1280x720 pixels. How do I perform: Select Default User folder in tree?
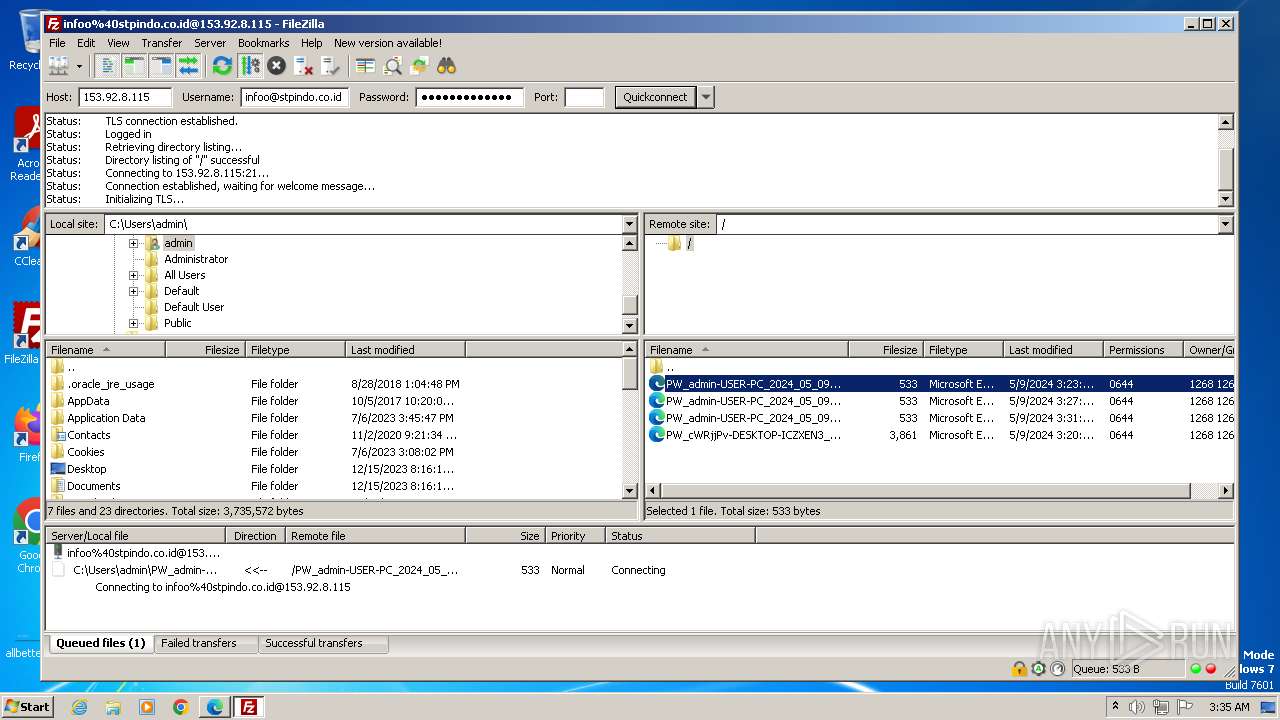[x=194, y=307]
